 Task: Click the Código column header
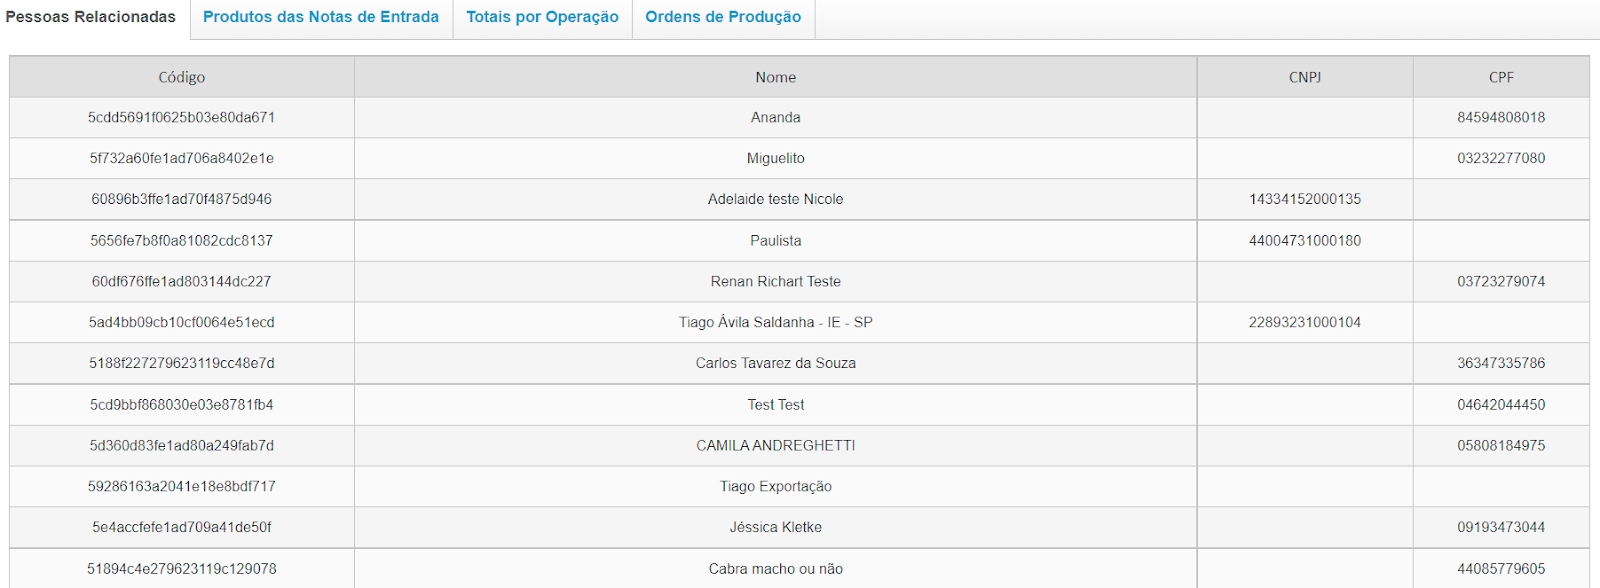[x=181, y=77]
